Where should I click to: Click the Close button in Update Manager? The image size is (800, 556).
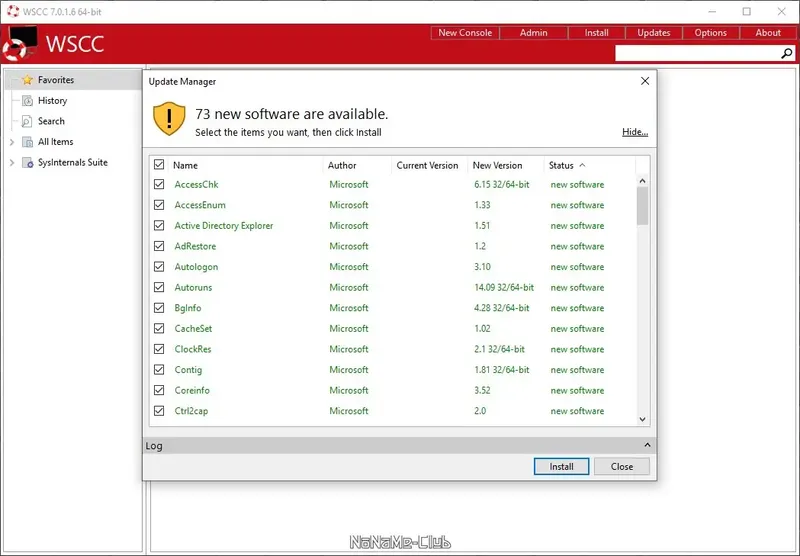pos(622,466)
